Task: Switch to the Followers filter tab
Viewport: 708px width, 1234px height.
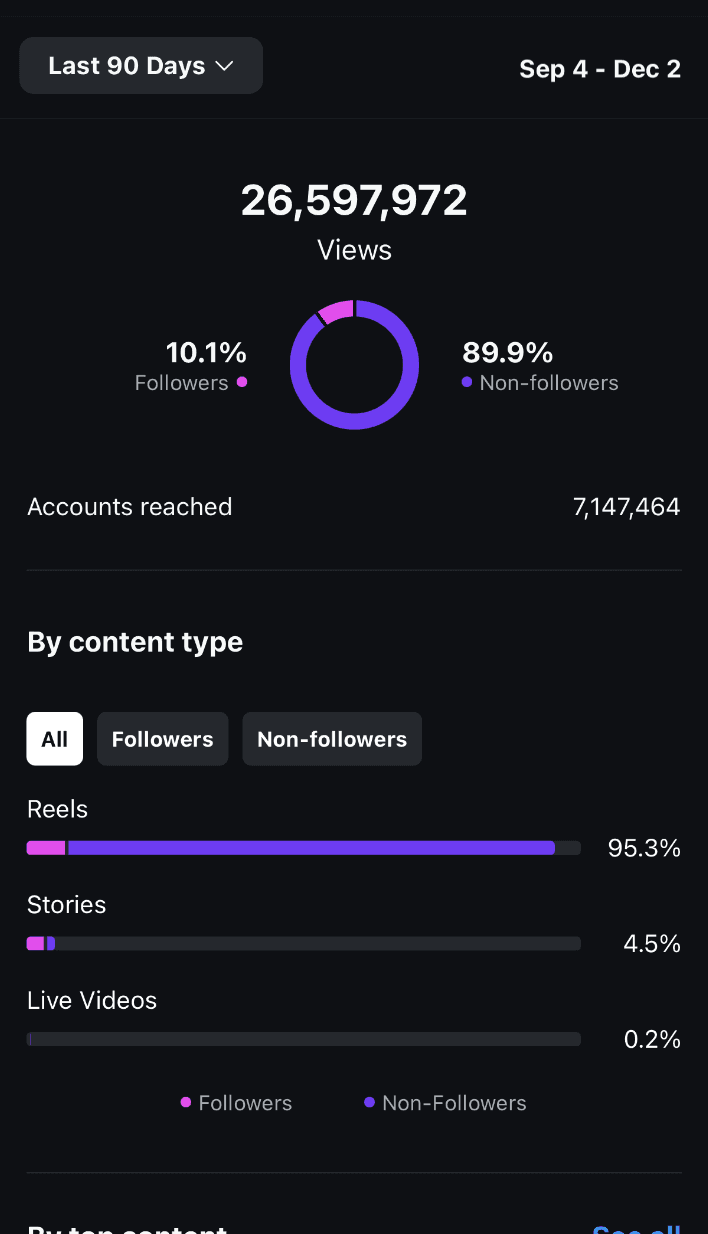Action: 162,739
